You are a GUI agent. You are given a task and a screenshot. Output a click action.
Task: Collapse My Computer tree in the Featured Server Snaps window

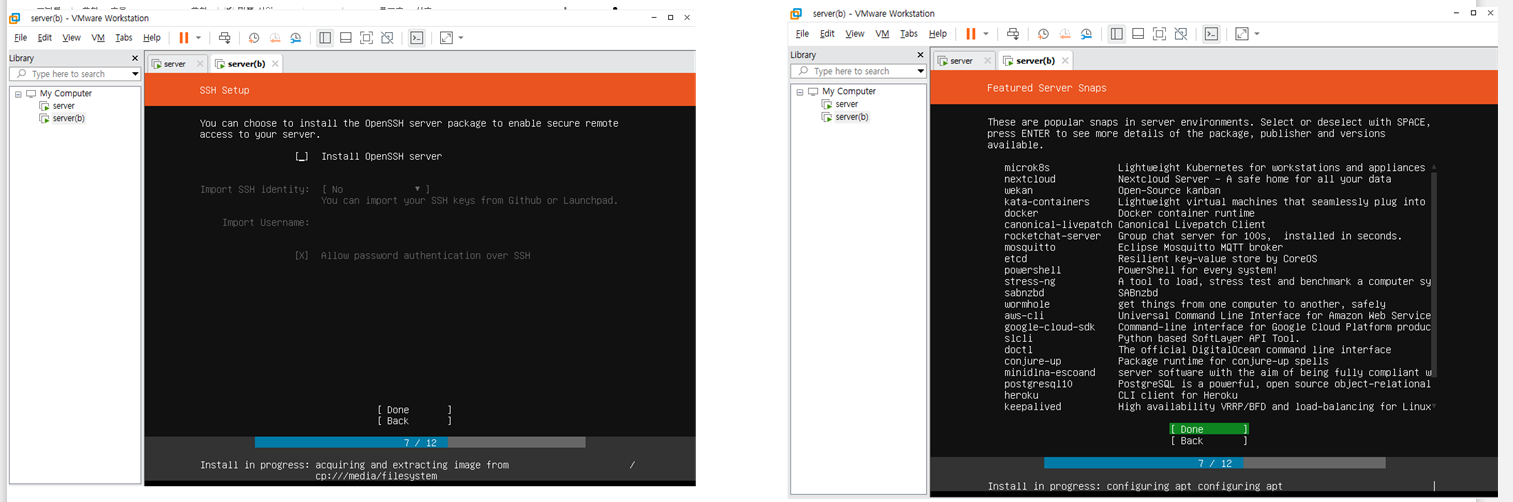800,92
